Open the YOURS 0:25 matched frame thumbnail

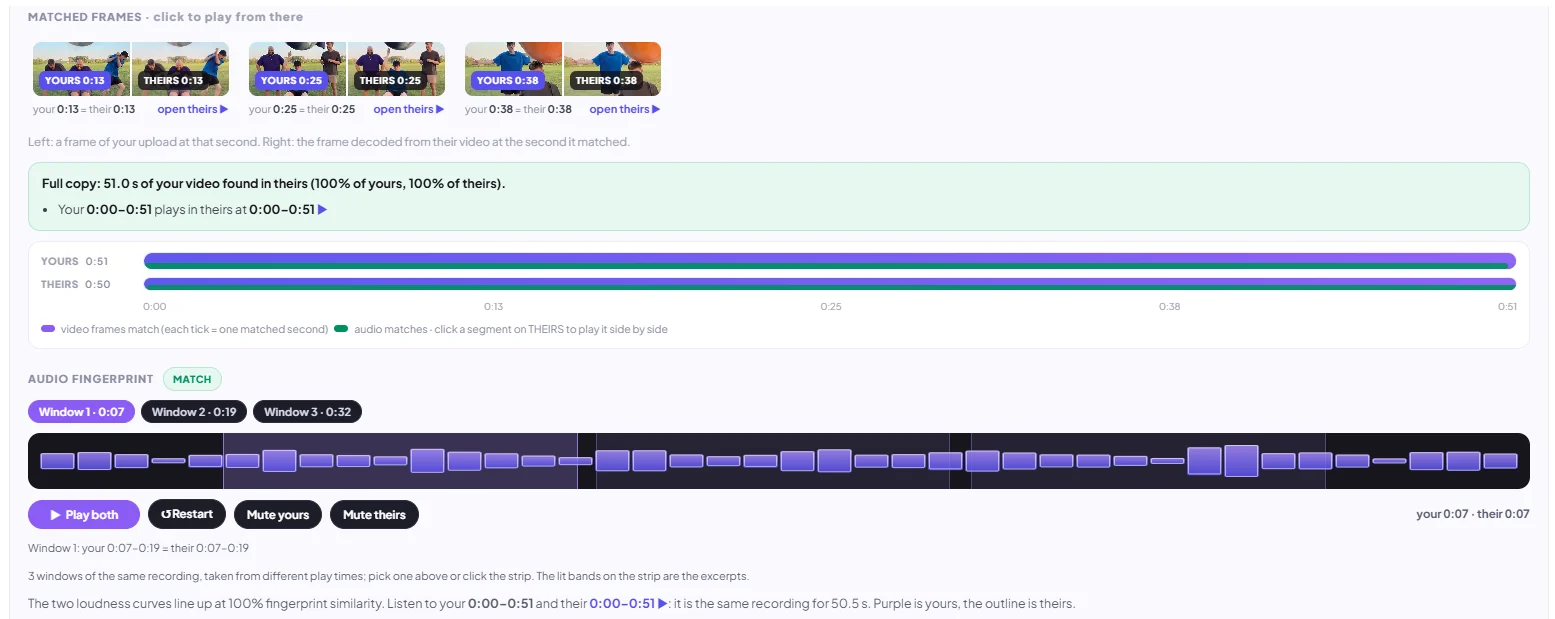[x=298, y=69]
